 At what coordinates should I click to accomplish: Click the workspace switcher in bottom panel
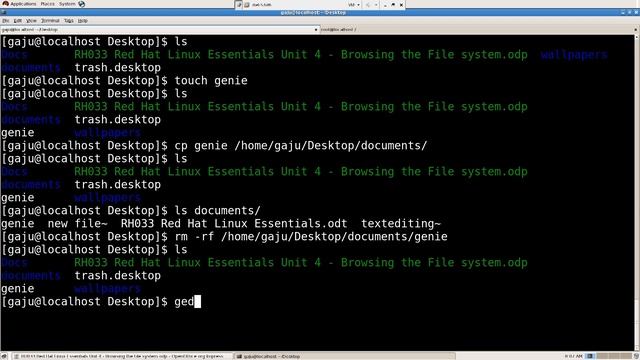click(x=610, y=356)
